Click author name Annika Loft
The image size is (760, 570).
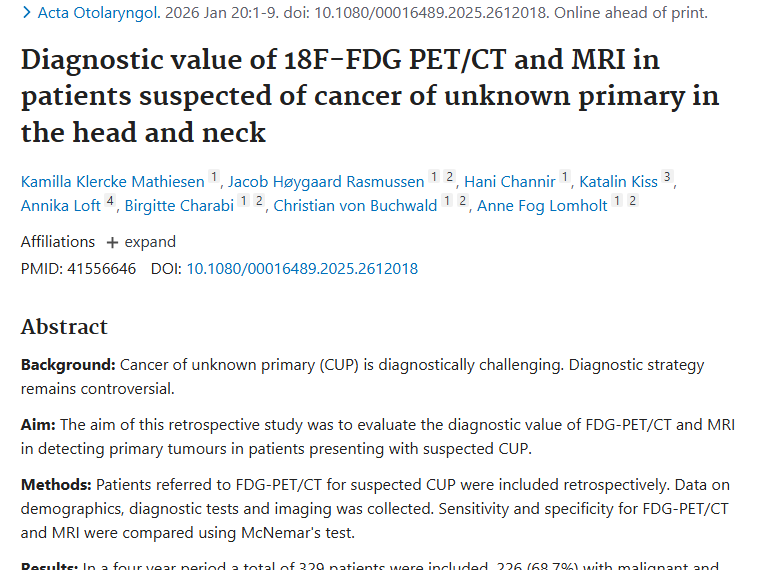point(62,206)
